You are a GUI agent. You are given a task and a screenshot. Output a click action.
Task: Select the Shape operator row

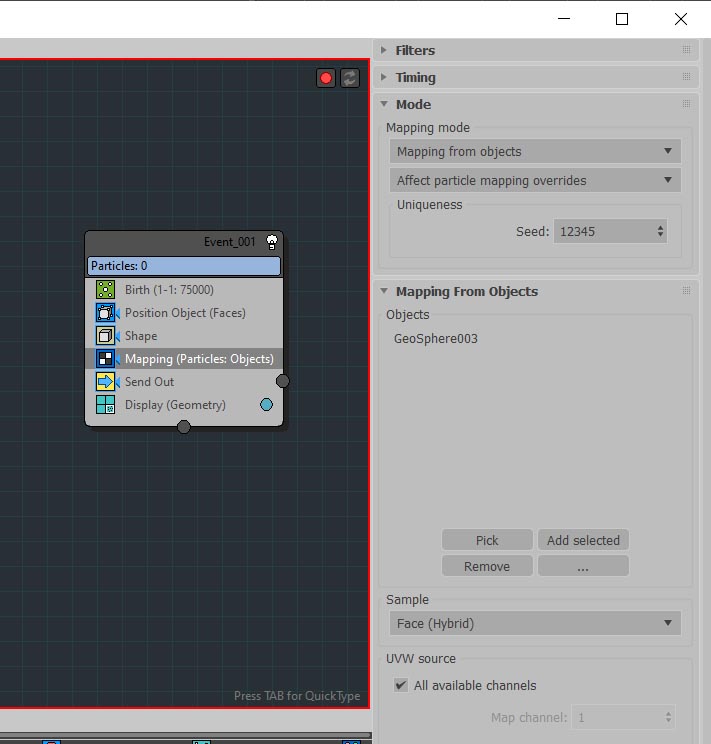pos(184,335)
